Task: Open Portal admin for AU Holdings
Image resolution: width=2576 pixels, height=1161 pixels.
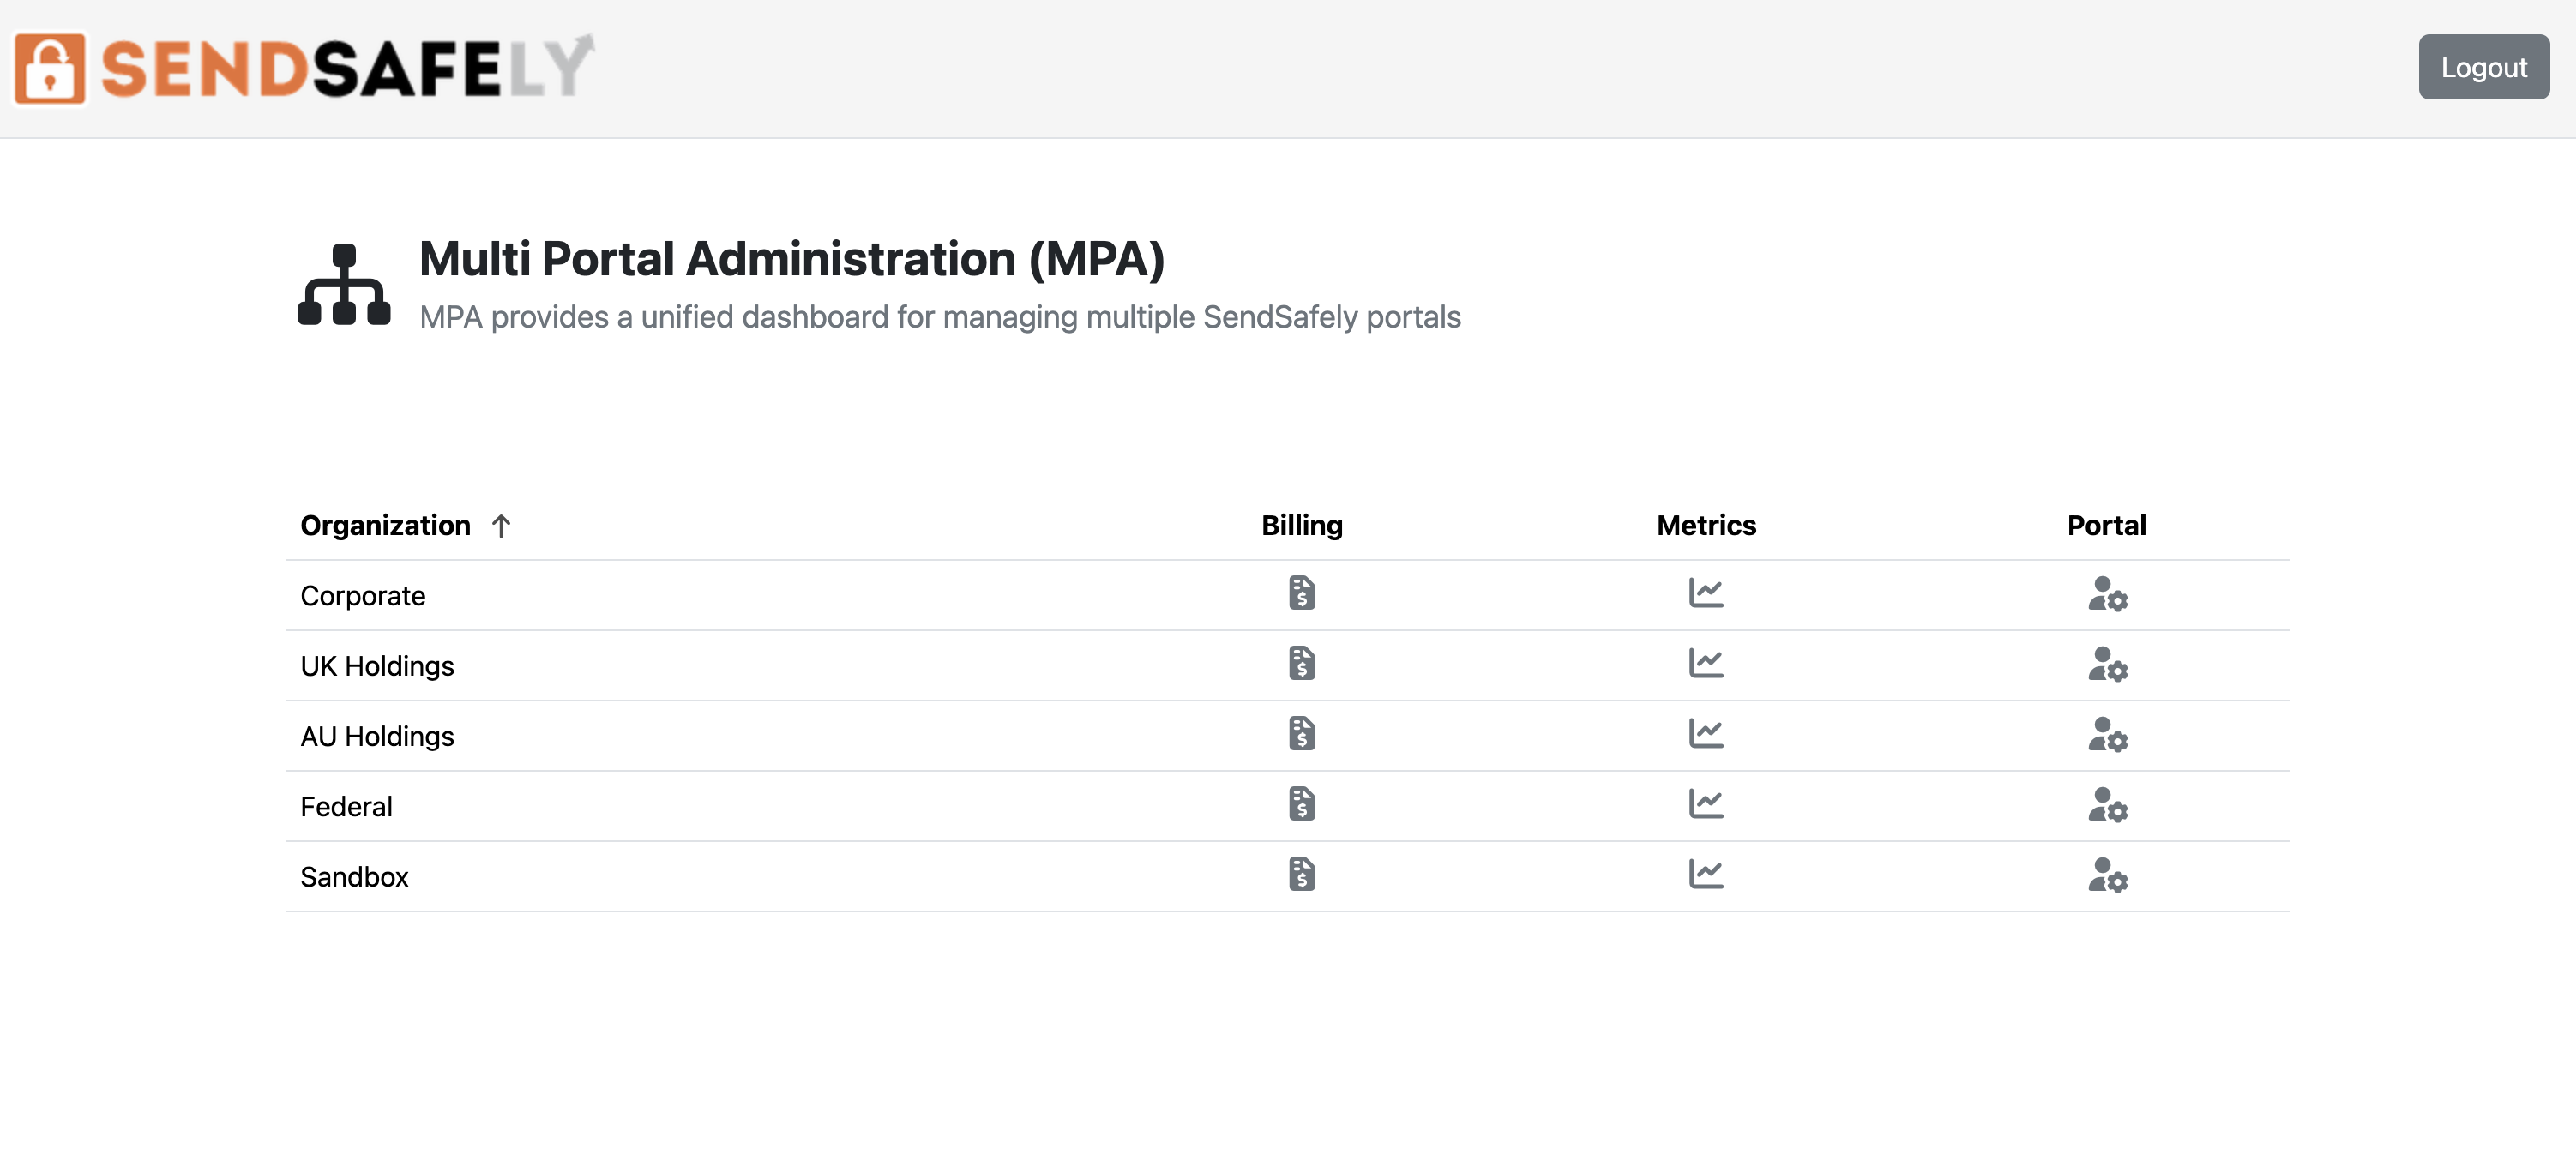Action: point(2107,734)
